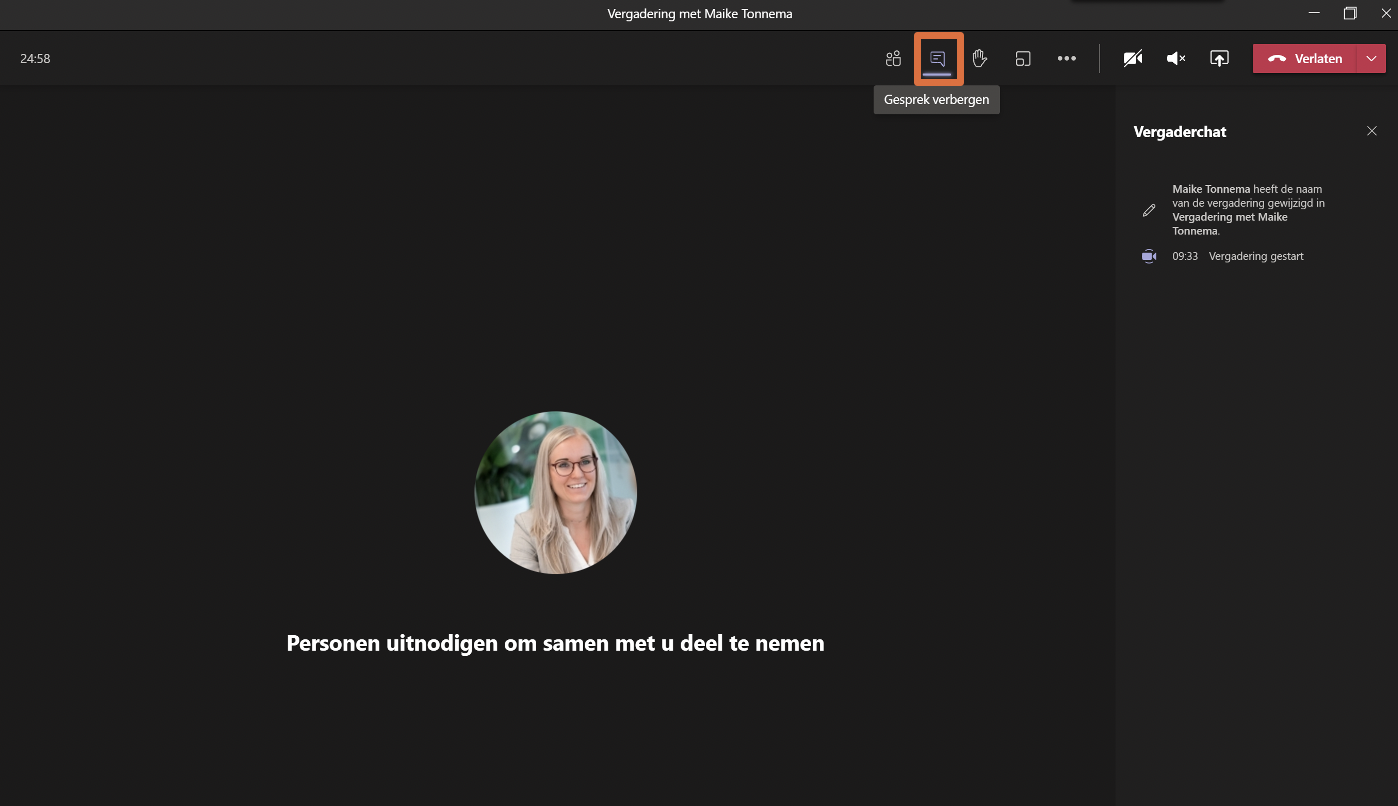Unmute the audio with the speaker icon
This screenshot has width=1398, height=806.
[1176, 59]
